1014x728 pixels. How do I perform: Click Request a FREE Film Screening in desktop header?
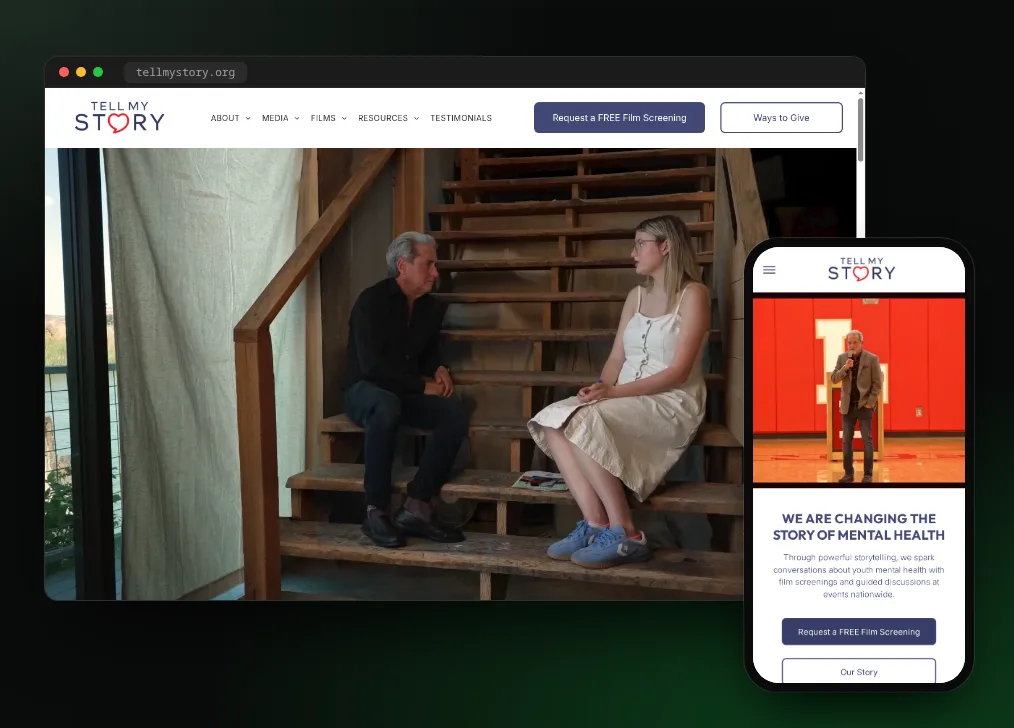pyautogui.click(x=619, y=118)
